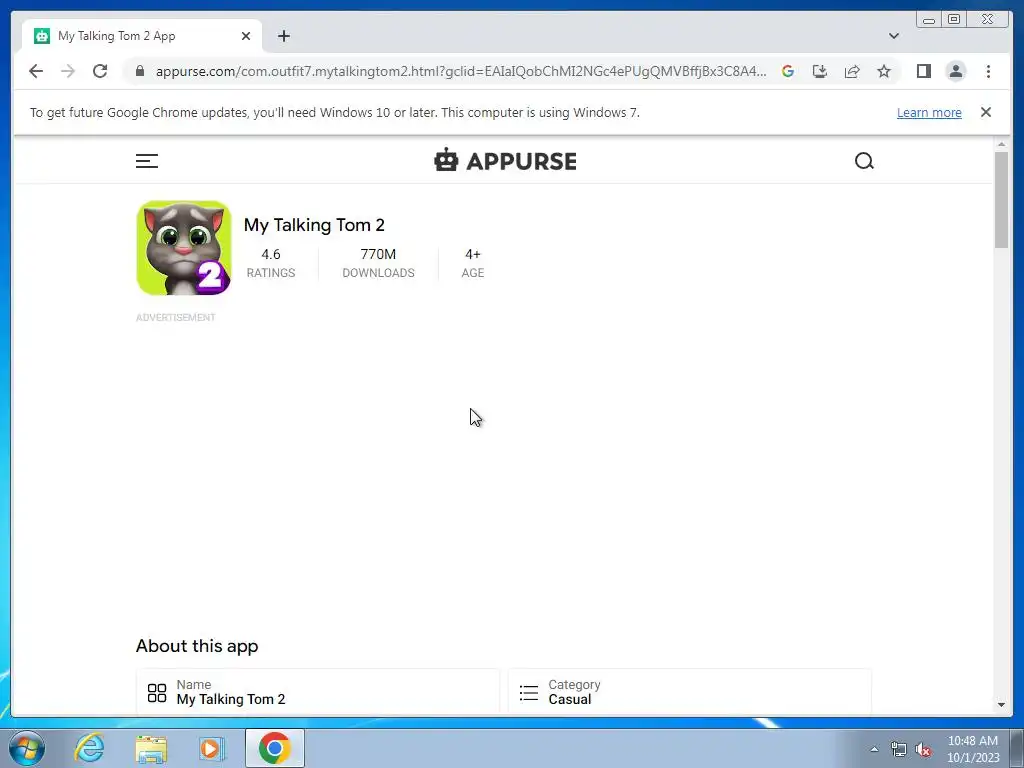Click the My Talking Tom 2 app icon

tap(184, 248)
